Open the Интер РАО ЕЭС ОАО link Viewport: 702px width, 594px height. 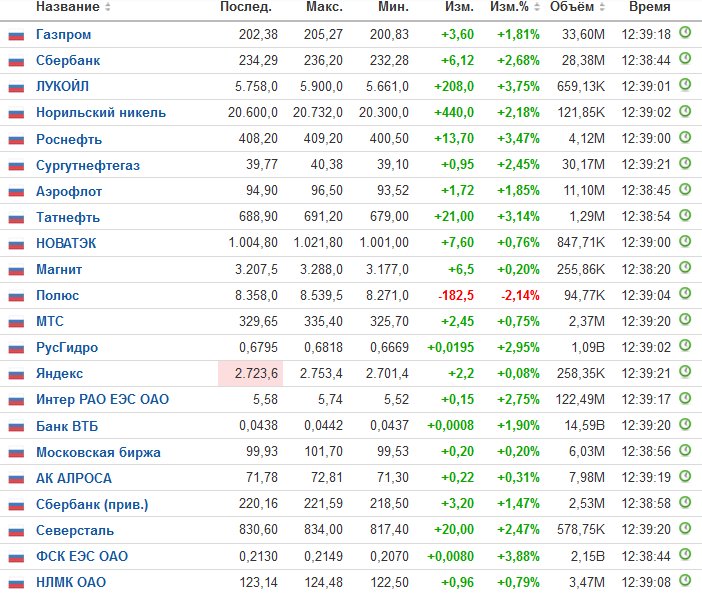click(x=103, y=399)
